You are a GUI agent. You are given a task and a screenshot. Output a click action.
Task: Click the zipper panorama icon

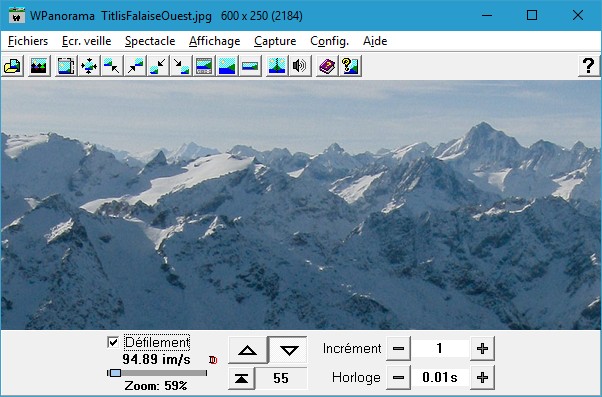click(277, 66)
